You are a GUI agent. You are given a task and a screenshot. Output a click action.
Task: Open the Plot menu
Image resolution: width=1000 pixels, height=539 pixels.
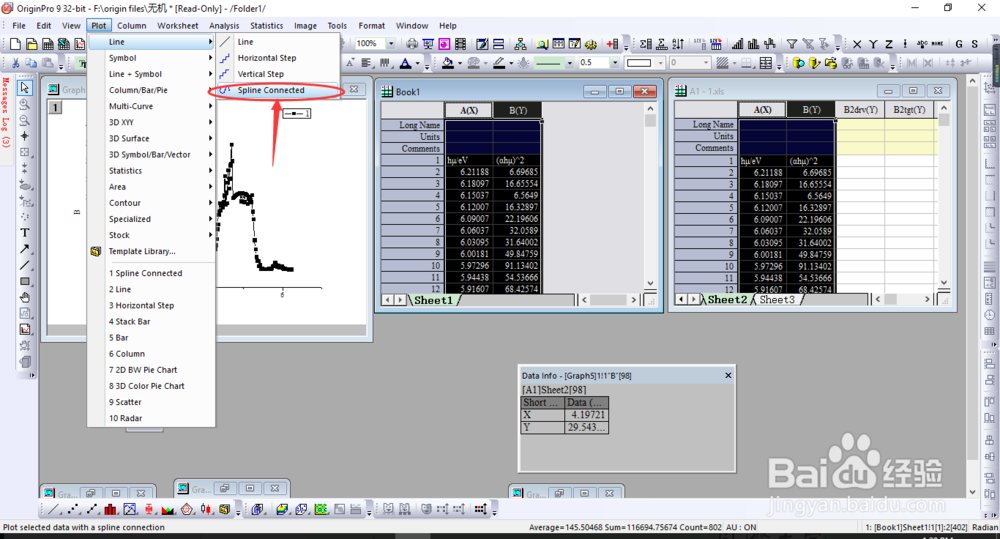(98, 26)
